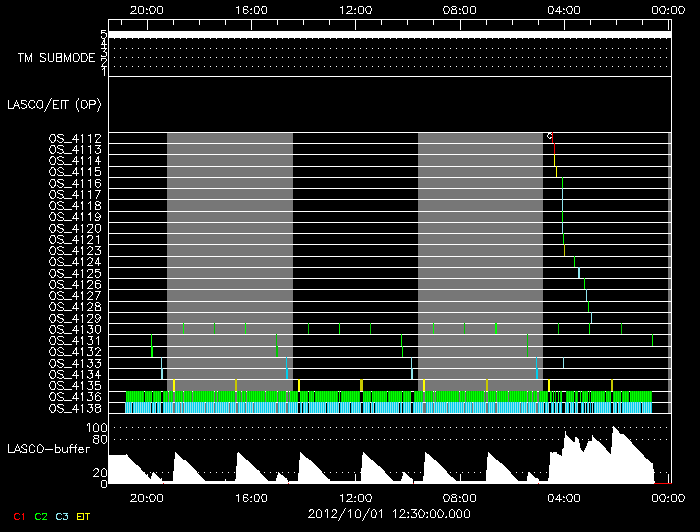This screenshot has height=532, width=700.
Task: Click the yellow EIT legend entry
Action: point(83,516)
